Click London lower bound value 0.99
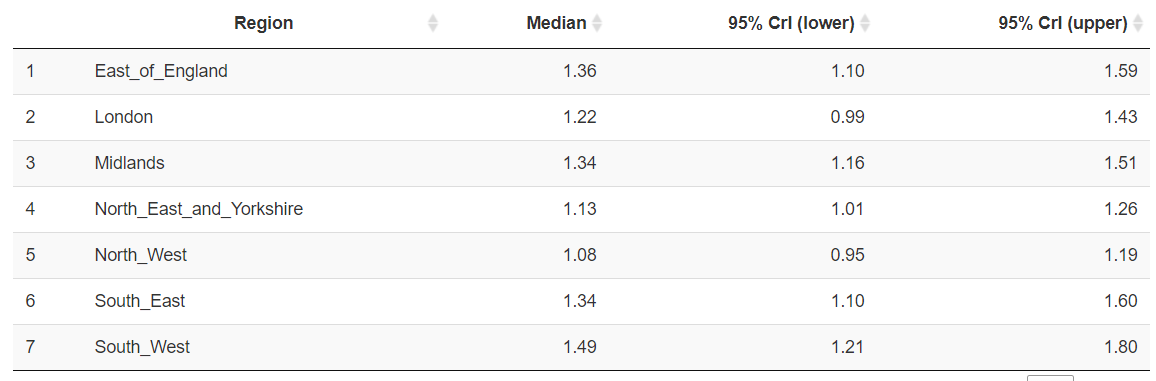Screen dimensions: 1156x381 [848, 117]
